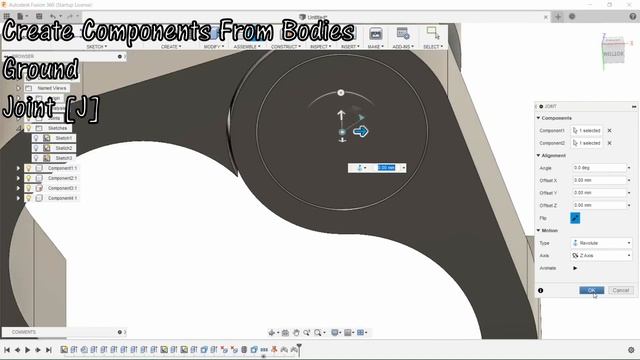Expand the Component2:1 tree node
This screenshot has height=360, width=640.
point(18,178)
